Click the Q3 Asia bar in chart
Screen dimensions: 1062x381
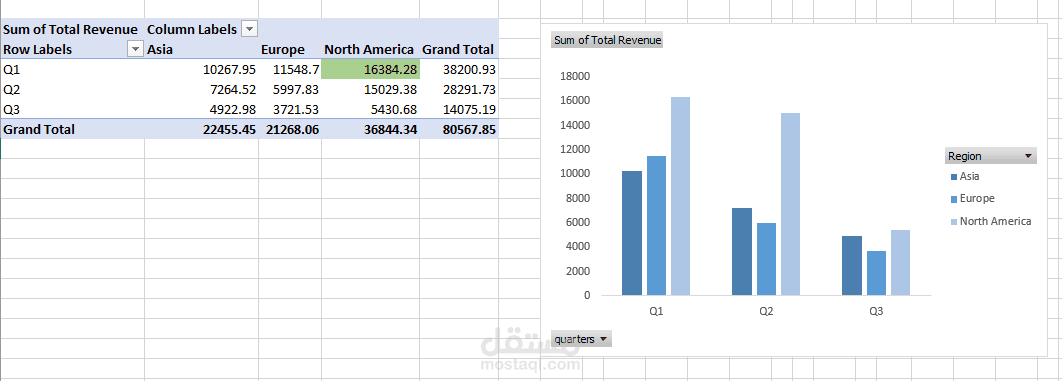[x=851, y=265]
